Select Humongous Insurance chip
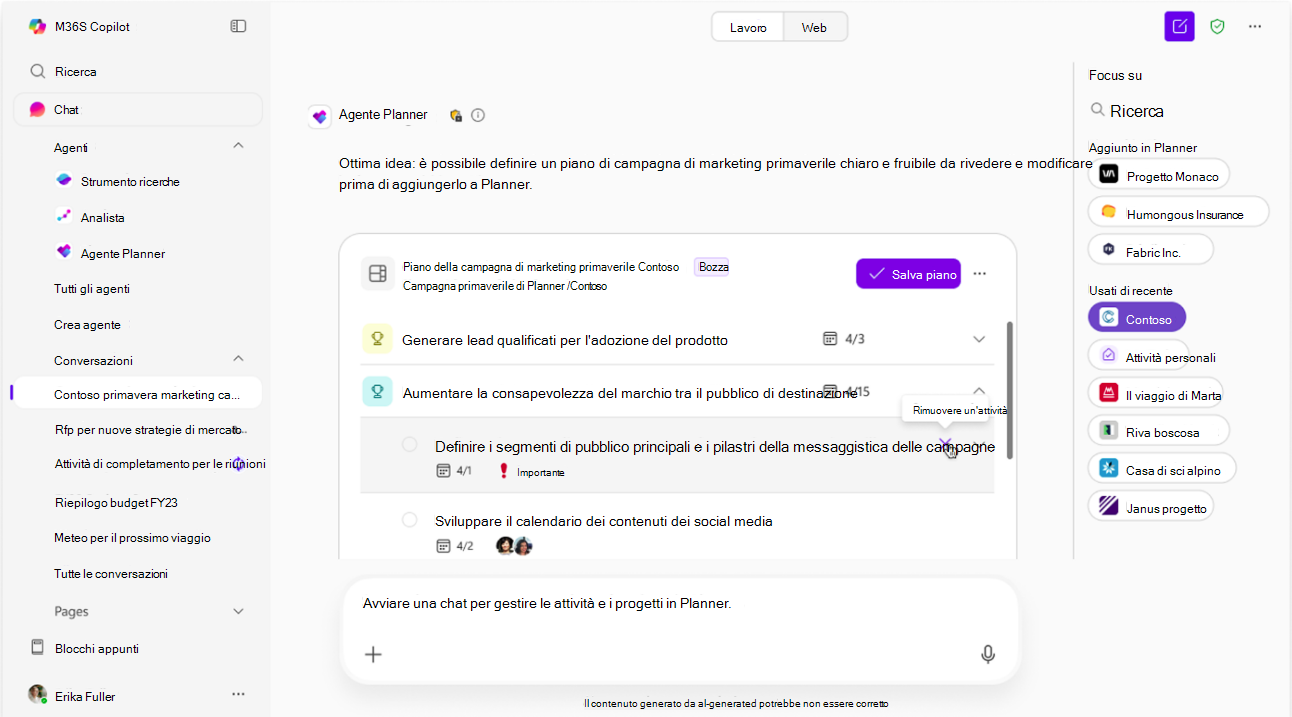1292x717 pixels. coord(1179,213)
